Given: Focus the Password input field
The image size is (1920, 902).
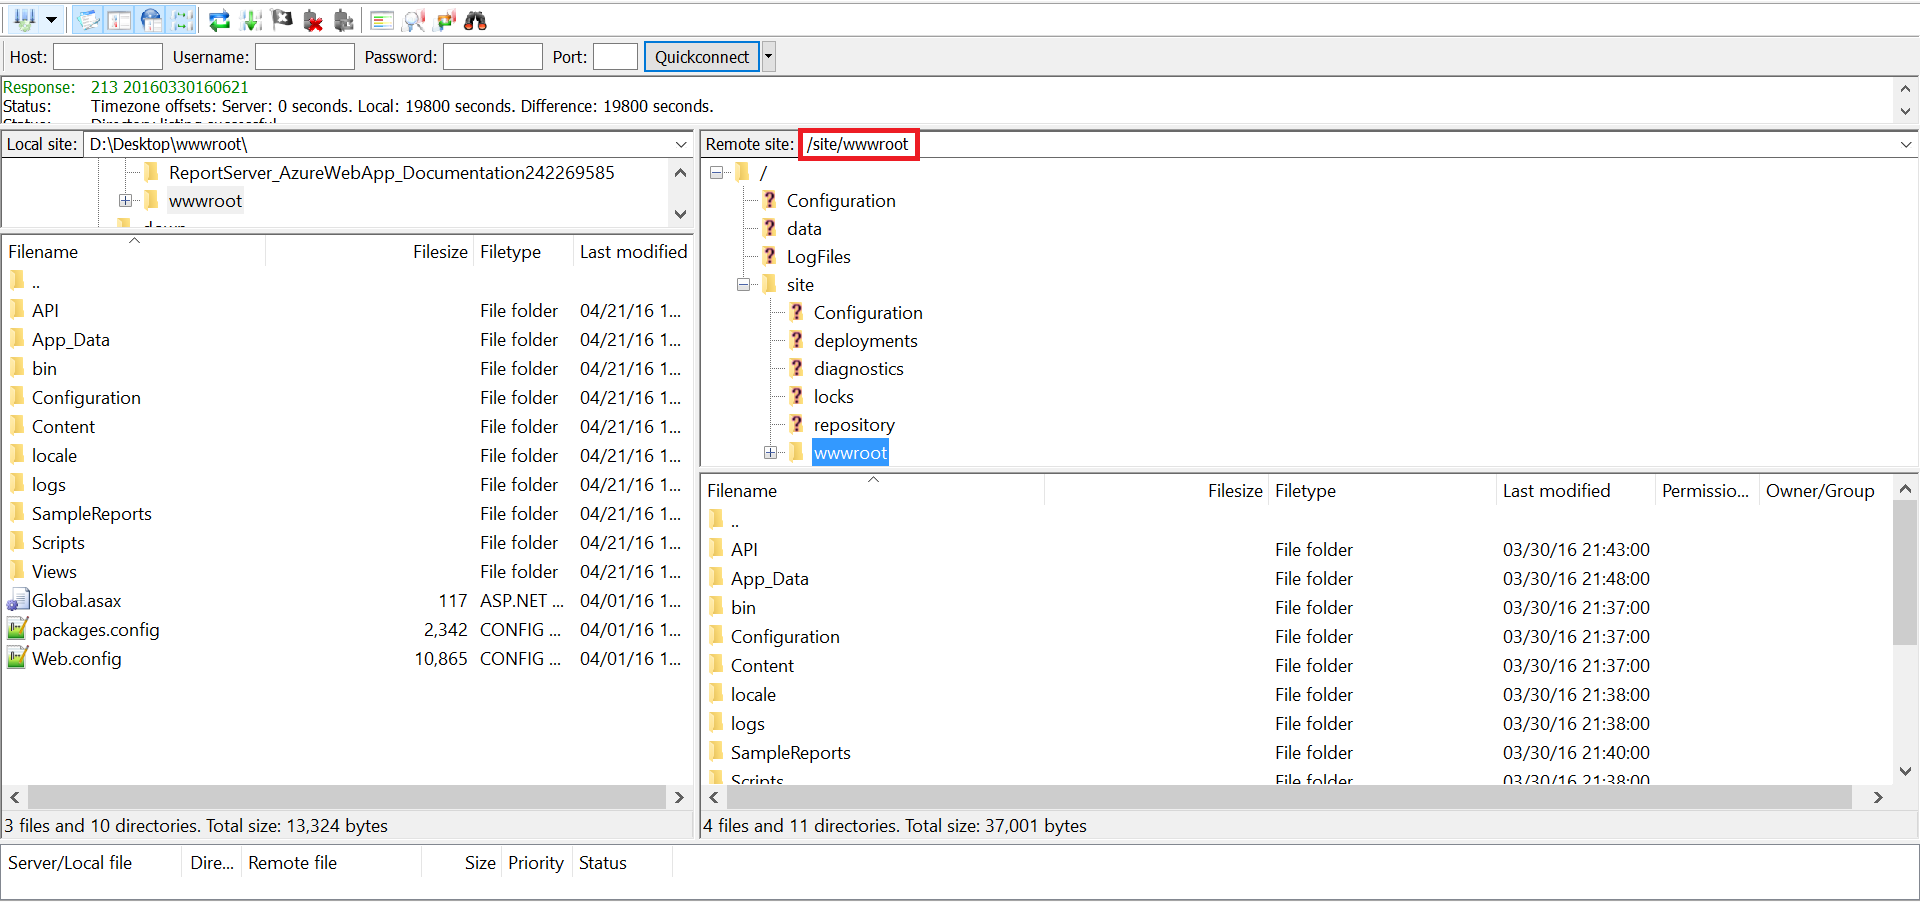Looking at the screenshot, I should 493,57.
